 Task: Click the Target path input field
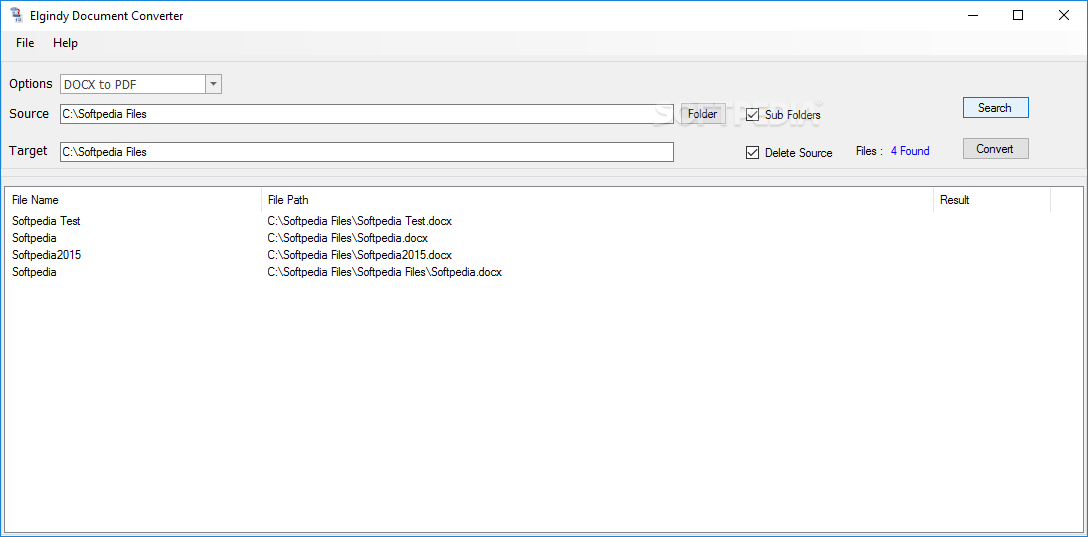pos(366,152)
